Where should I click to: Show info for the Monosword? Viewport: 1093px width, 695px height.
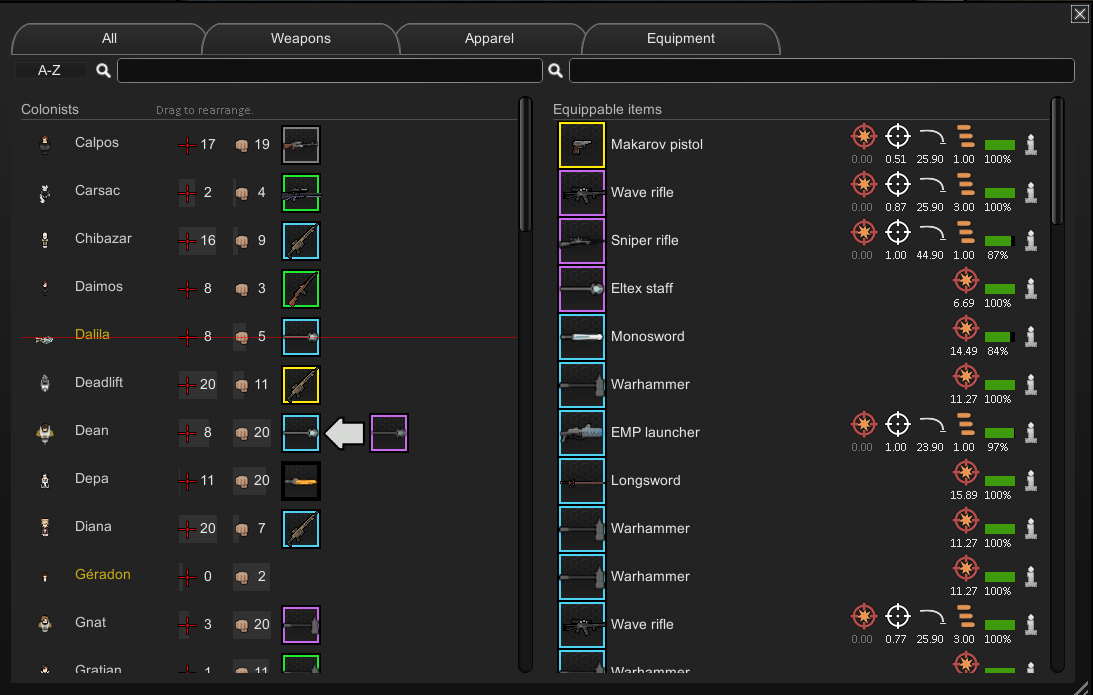[x=1031, y=336]
